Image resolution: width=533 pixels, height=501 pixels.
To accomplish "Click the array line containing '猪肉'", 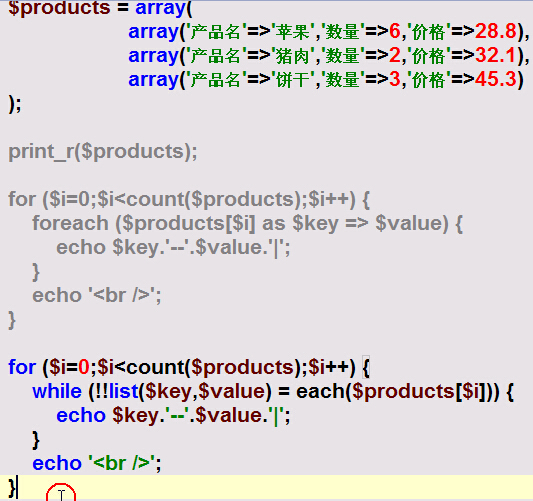I will click(329, 56).
